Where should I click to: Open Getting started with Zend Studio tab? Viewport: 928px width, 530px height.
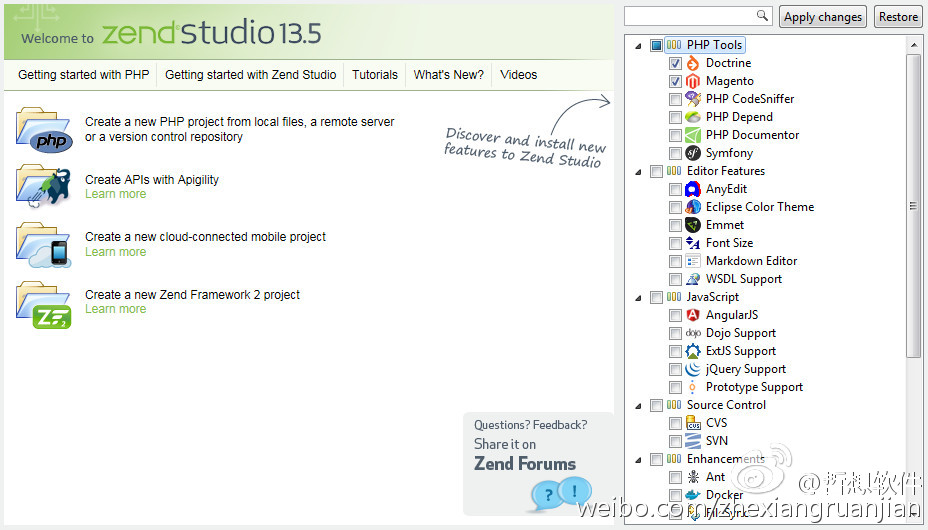tap(250, 75)
